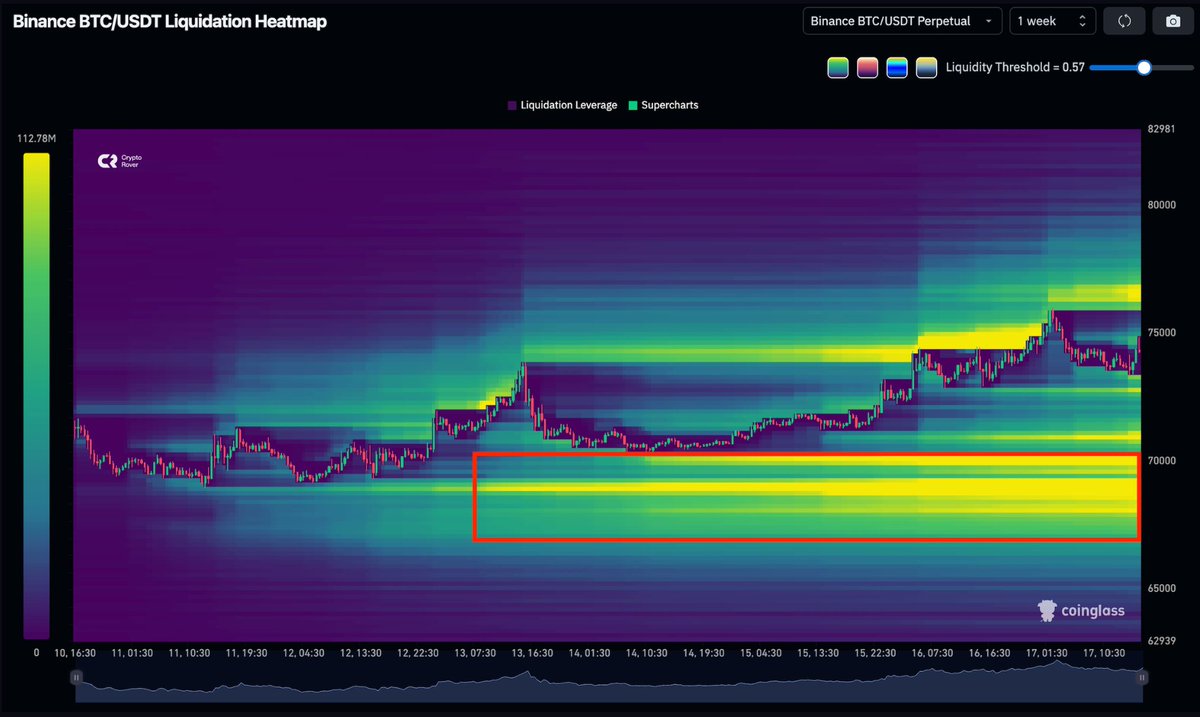Click the '10, 16:30' time axis label
Viewport: 1200px width, 717px height.
(75, 653)
